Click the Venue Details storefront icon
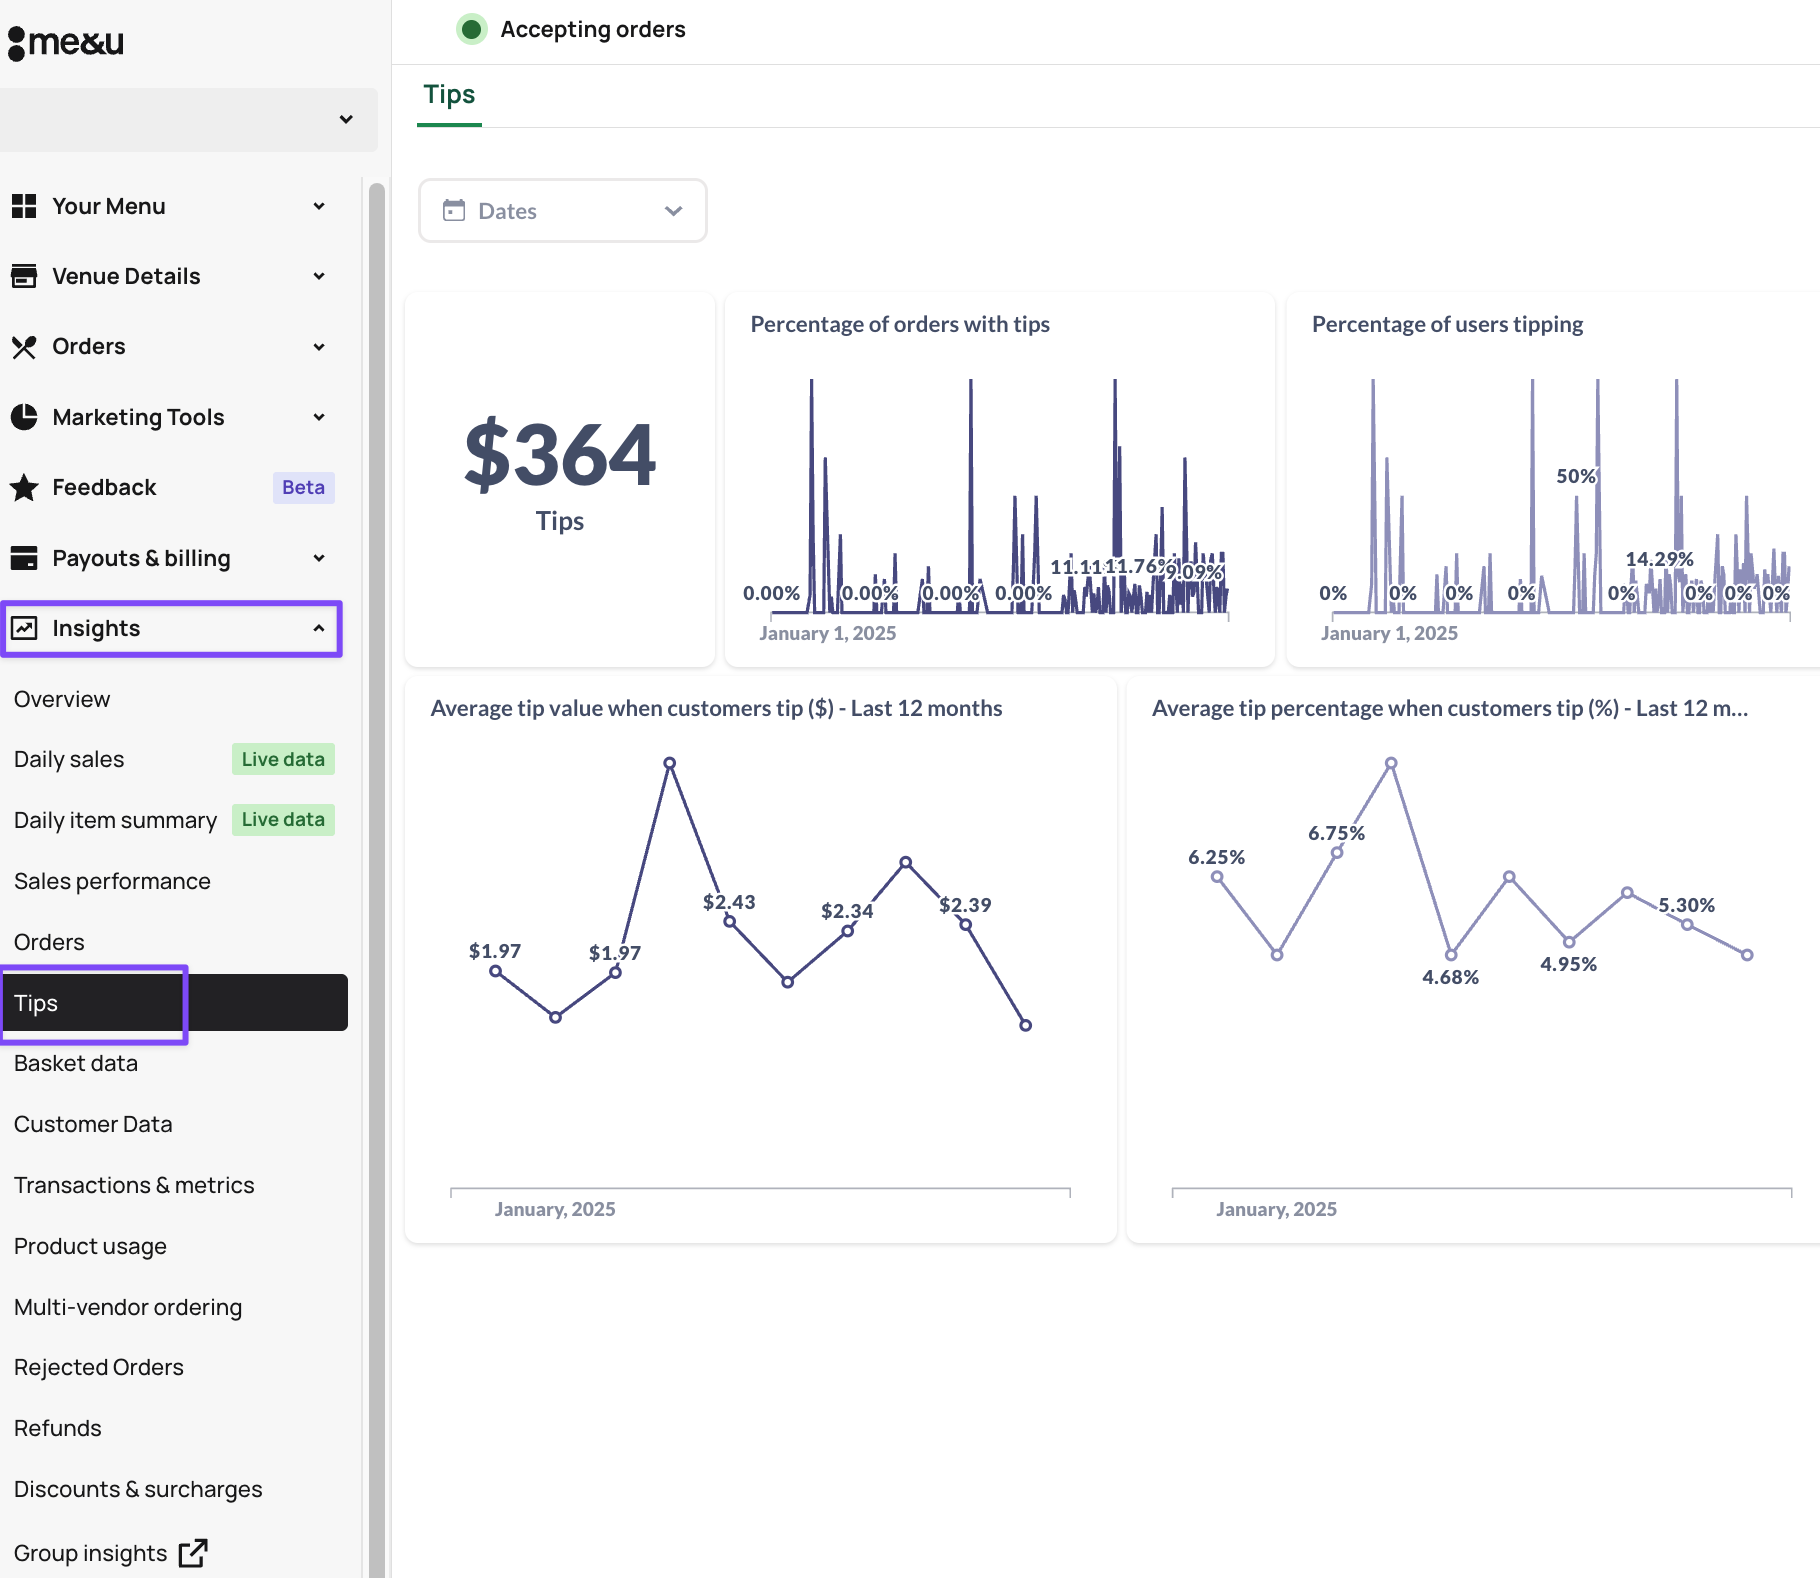The height and width of the screenshot is (1578, 1820). 24,276
